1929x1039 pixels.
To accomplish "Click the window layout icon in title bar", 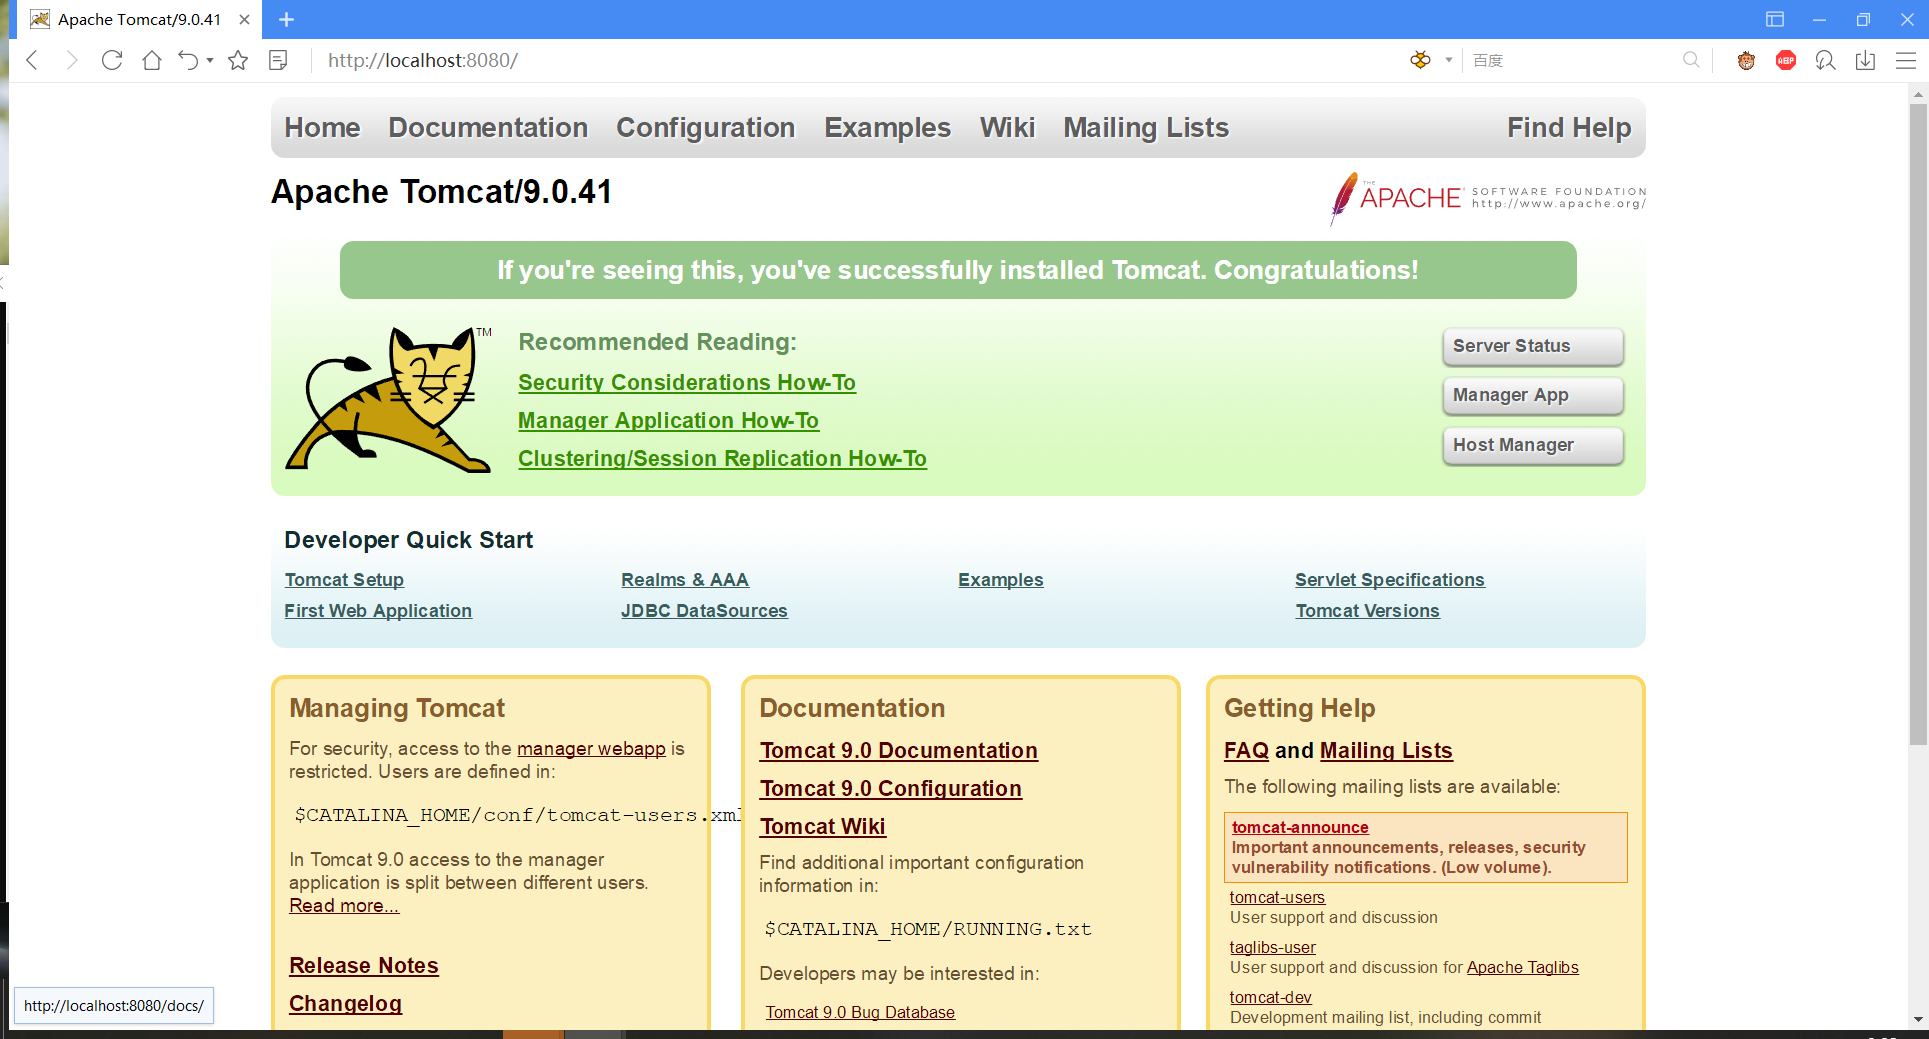I will (1775, 19).
